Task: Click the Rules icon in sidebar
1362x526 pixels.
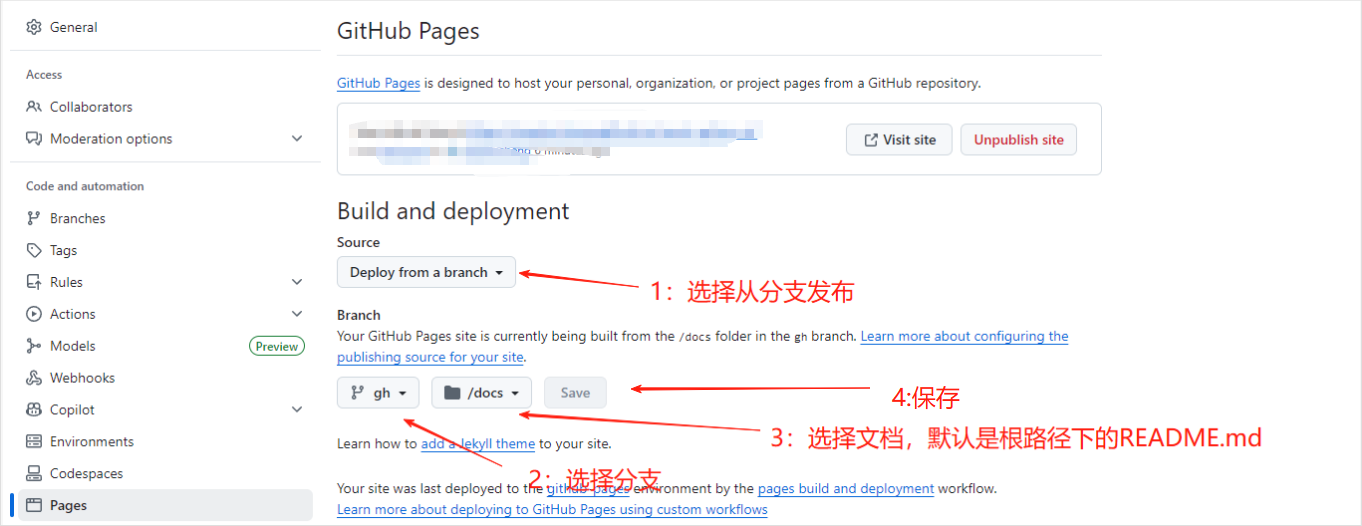Action: coord(34,283)
